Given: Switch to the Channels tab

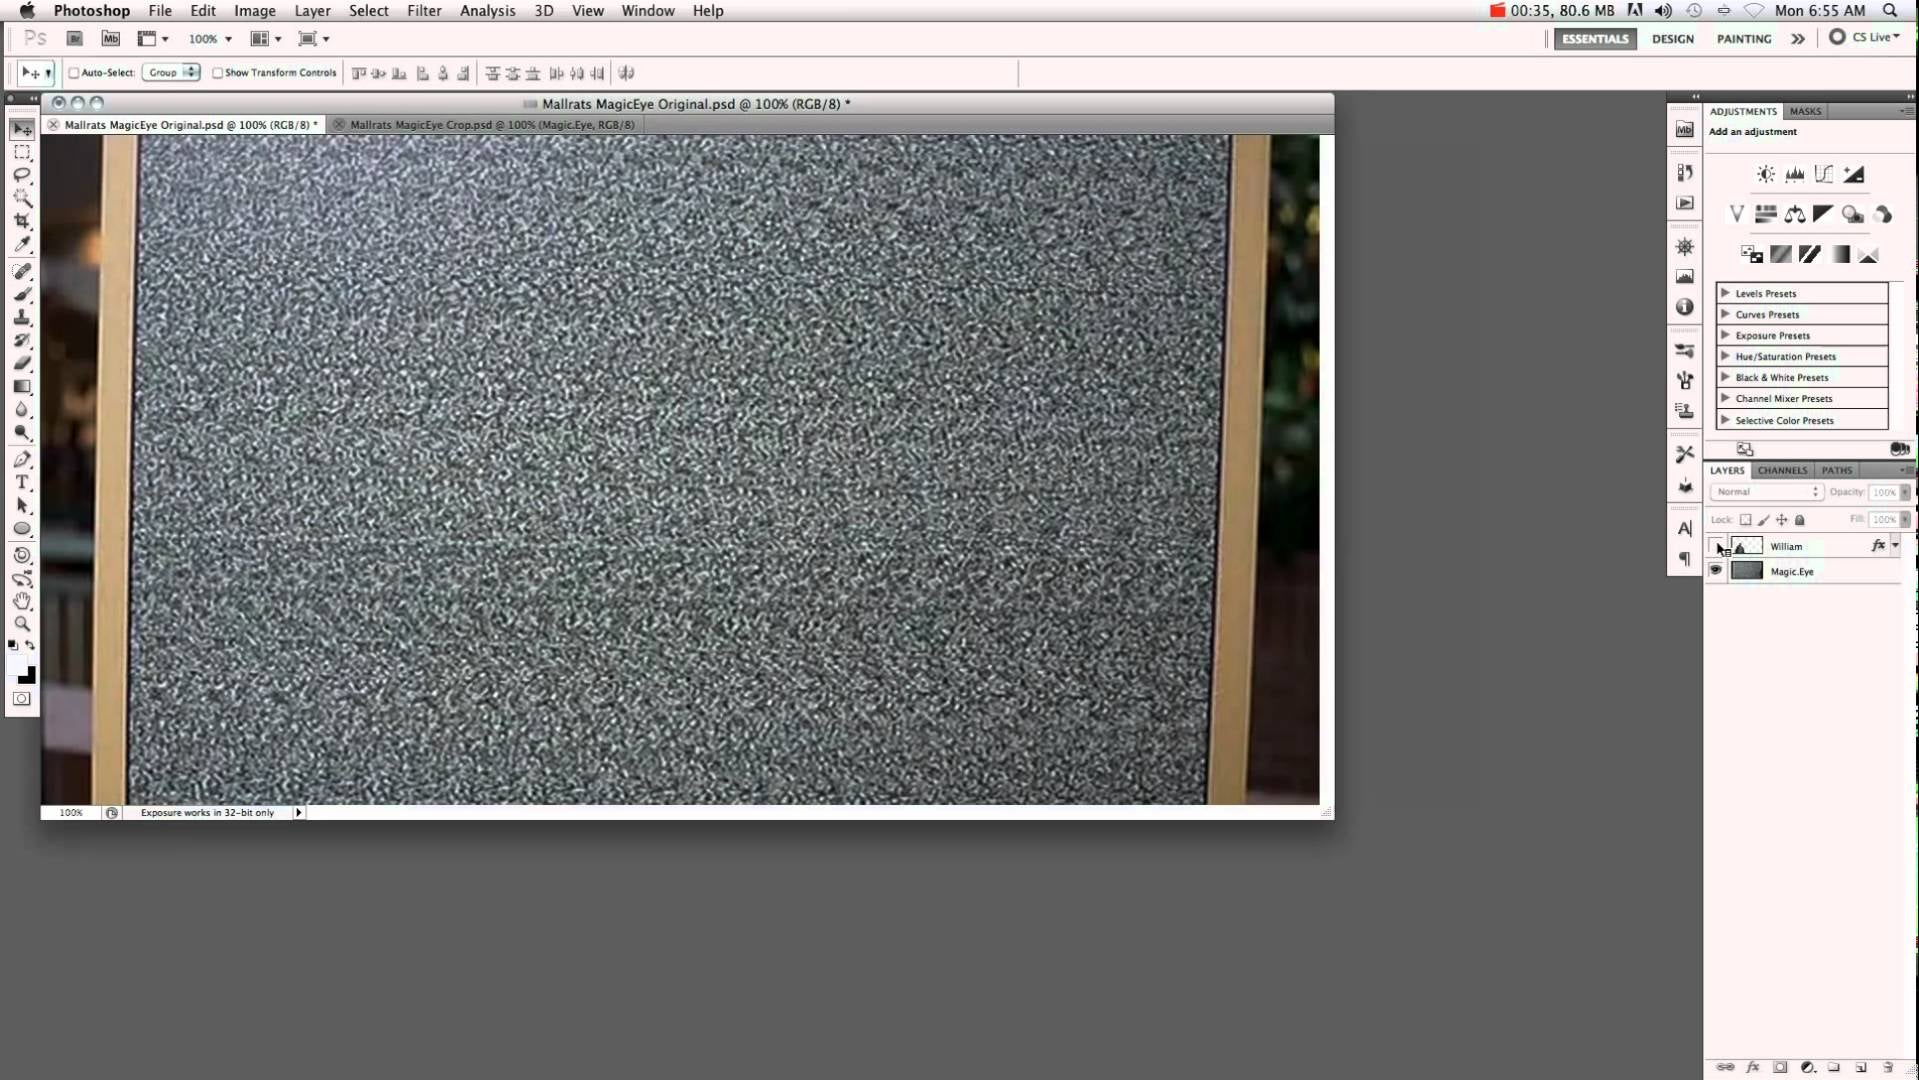Looking at the screenshot, I should [1782, 470].
